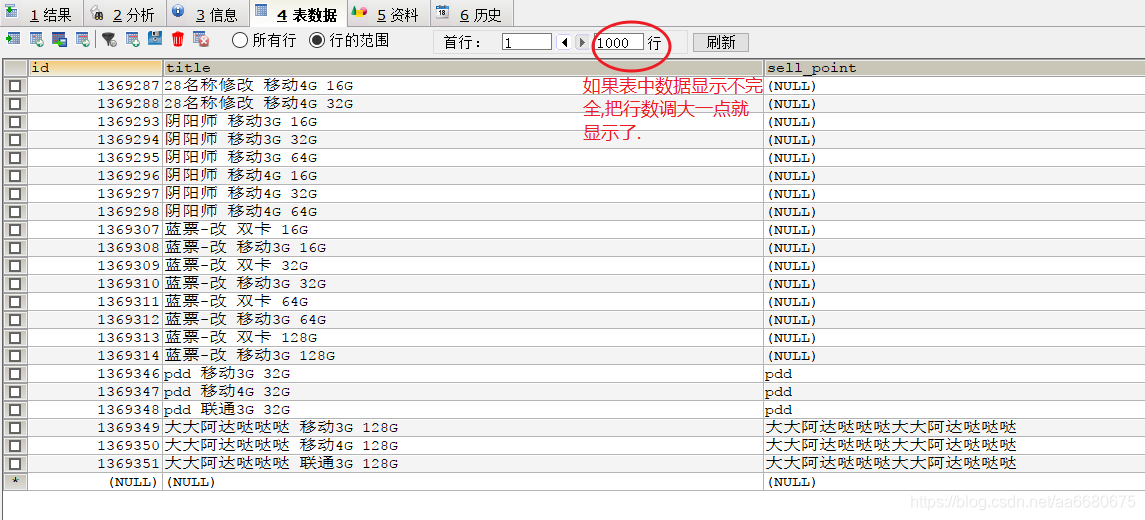Open the 4 表数据 tab
Viewport: 1145px width, 520px height.
click(298, 13)
